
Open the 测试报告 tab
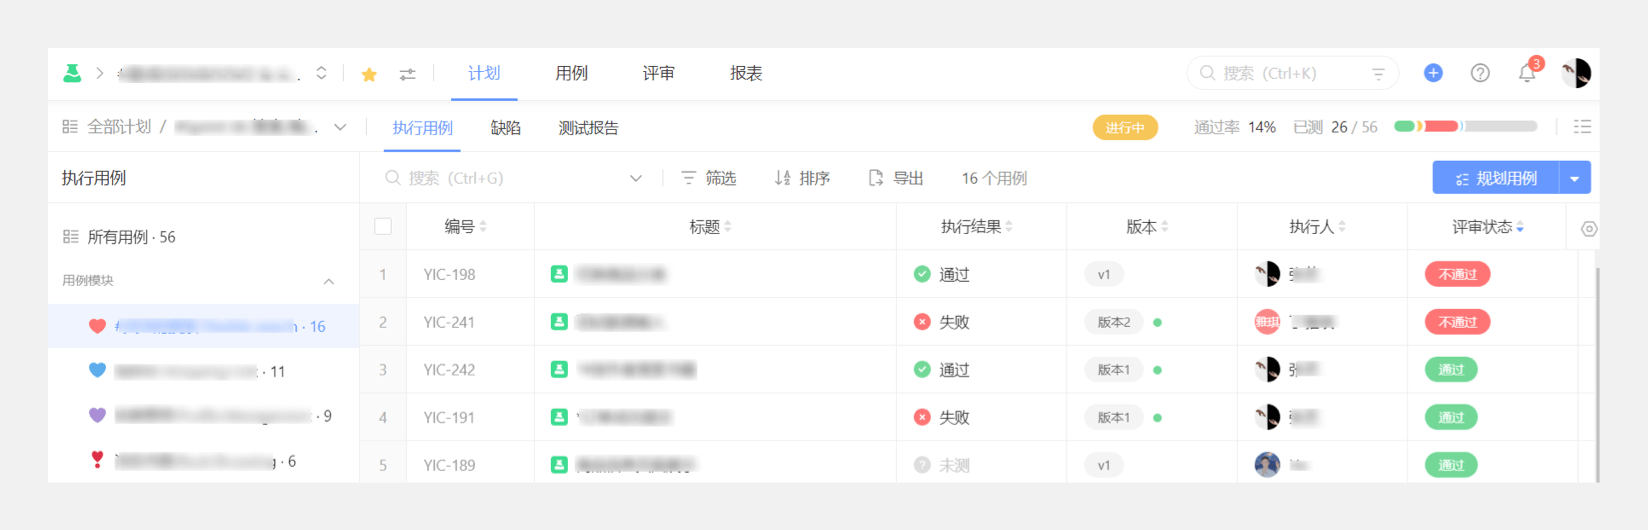[x=588, y=128]
